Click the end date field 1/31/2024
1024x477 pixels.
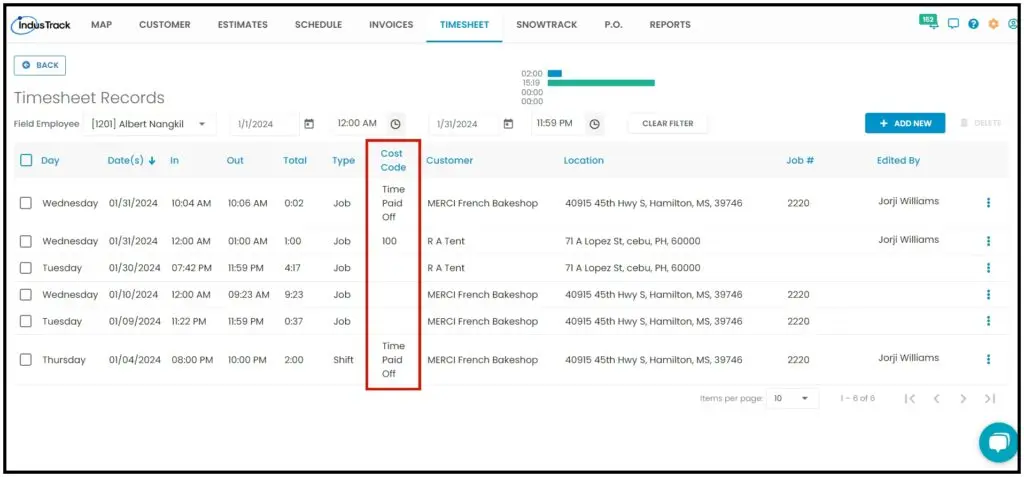coord(463,123)
